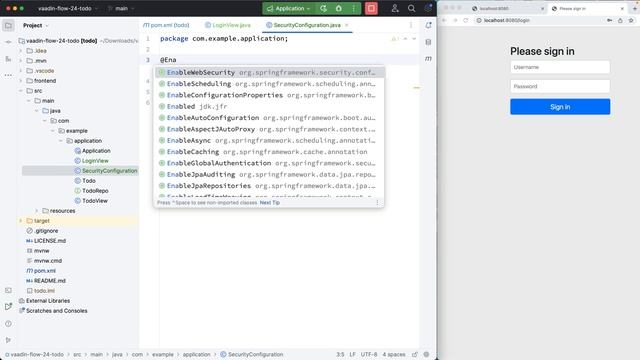Open completion popup options menu
The image size is (640, 360).
[377, 202]
